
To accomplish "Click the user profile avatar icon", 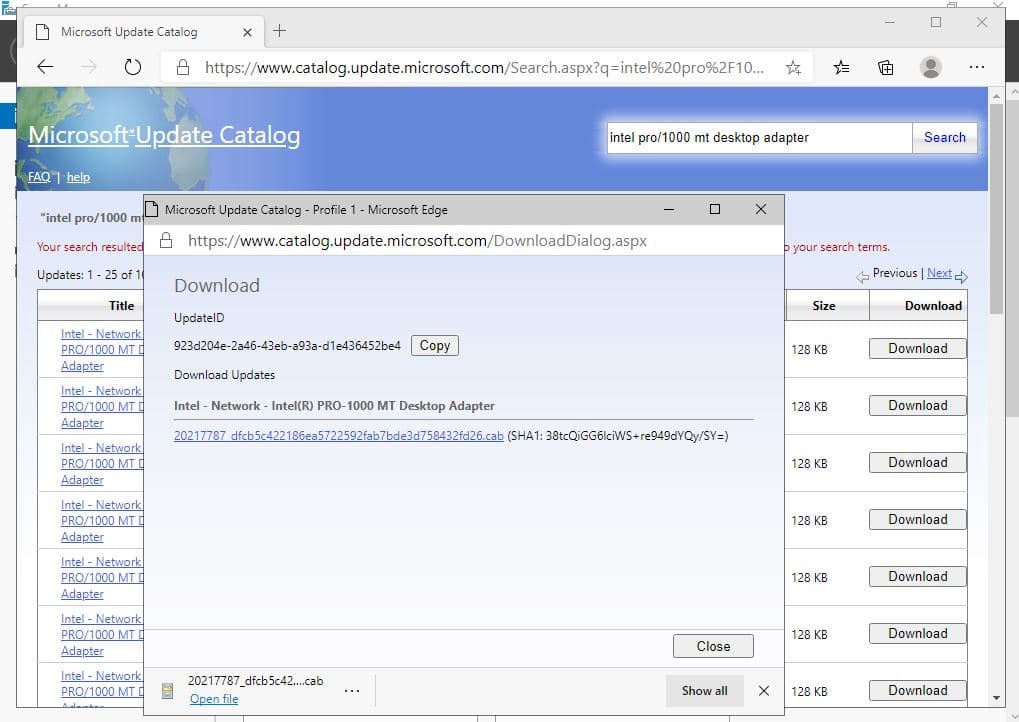I will click(931, 67).
